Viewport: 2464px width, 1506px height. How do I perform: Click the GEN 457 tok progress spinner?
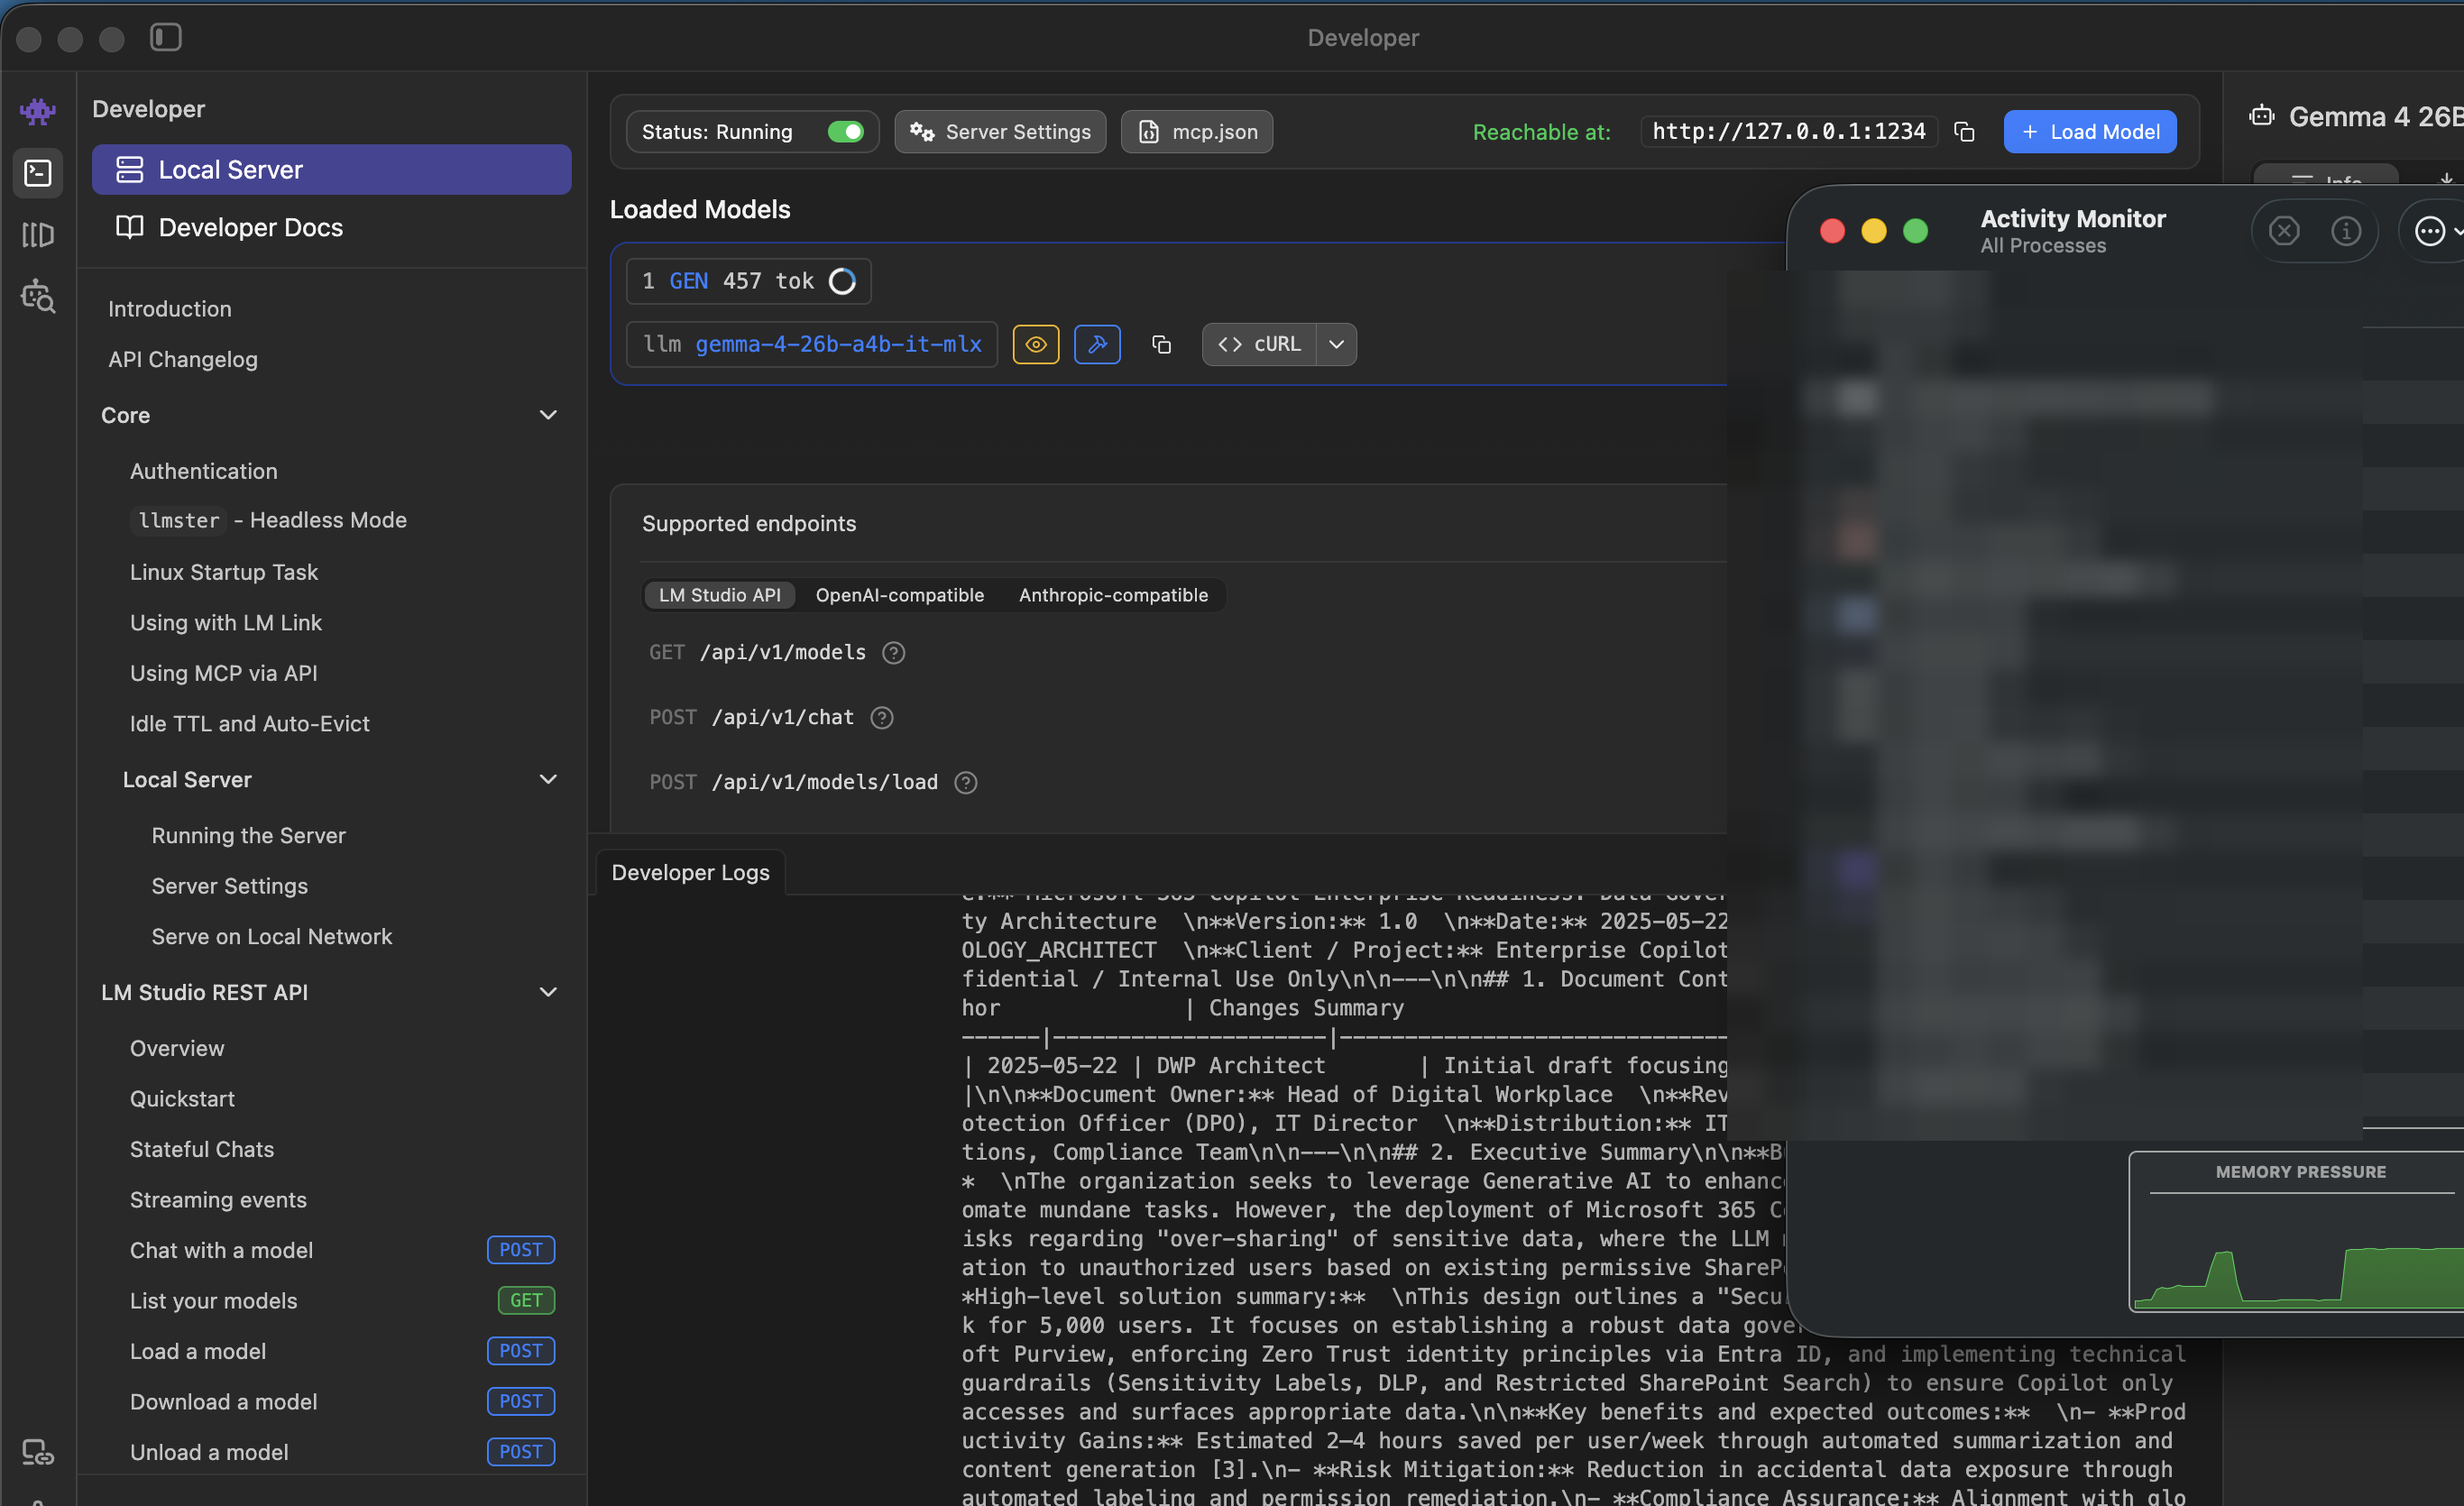coord(843,281)
